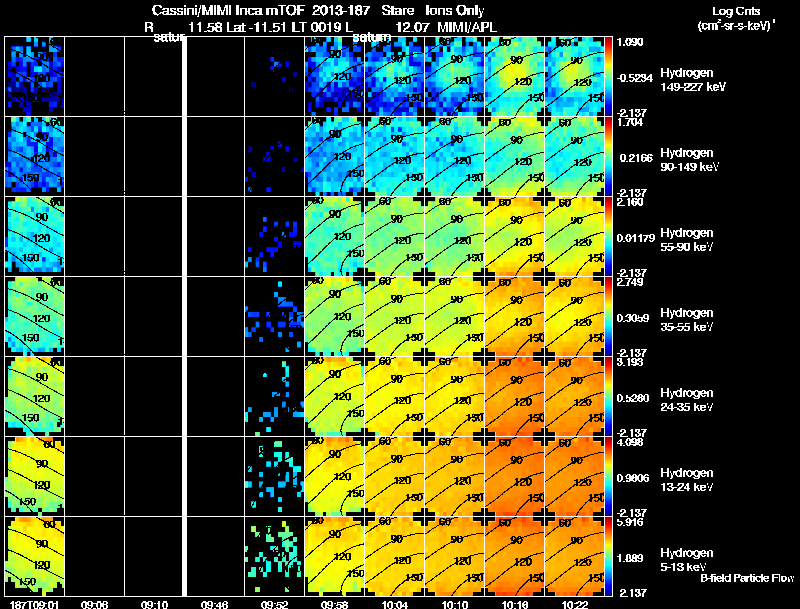Select the 35-55 keV panel at 10:16
This screenshot has height=609, width=800.
[514, 316]
